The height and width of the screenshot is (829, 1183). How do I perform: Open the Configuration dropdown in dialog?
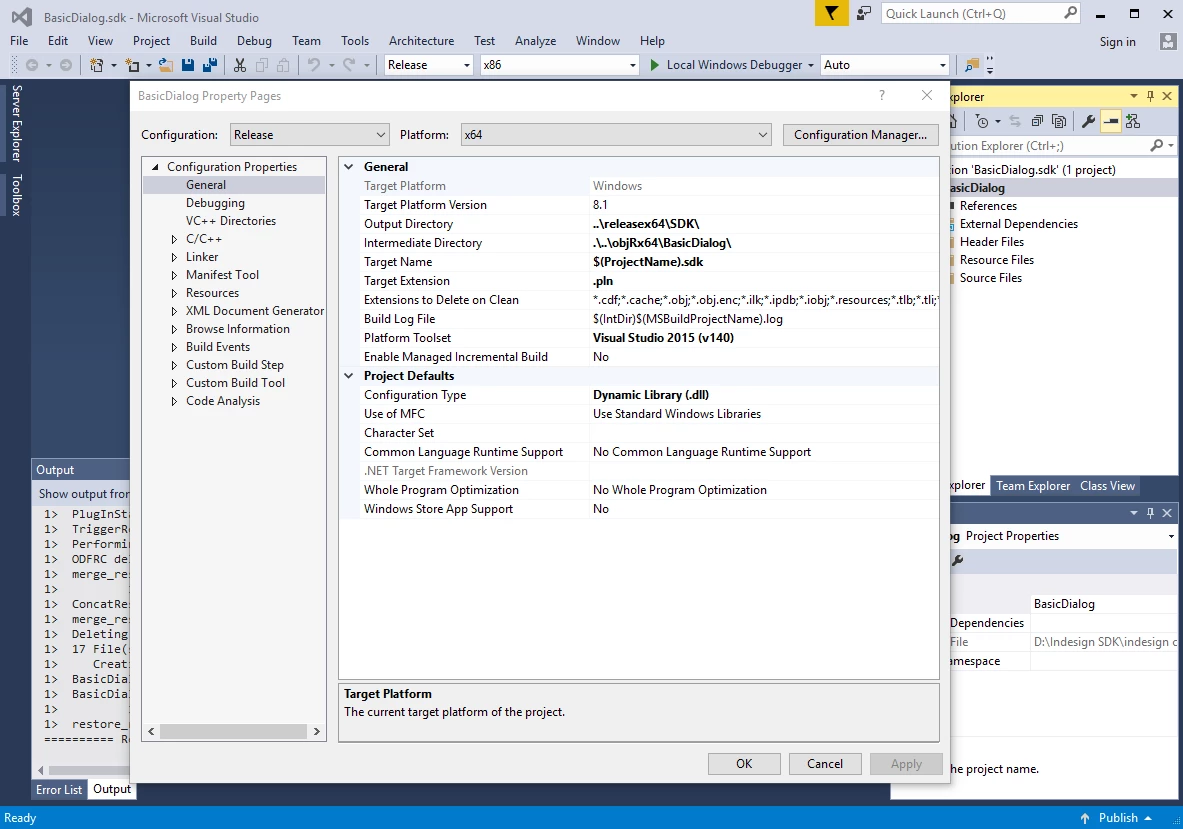tap(309, 135)
